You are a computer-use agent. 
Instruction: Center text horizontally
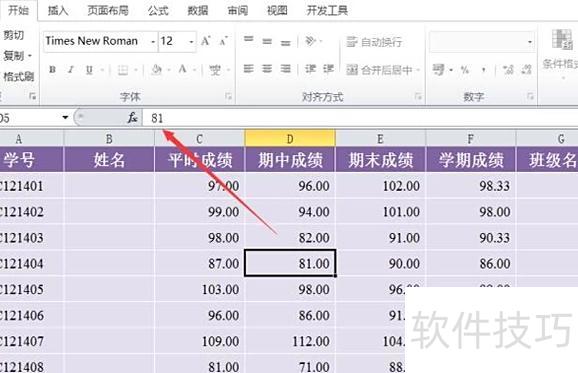[267, 69]
